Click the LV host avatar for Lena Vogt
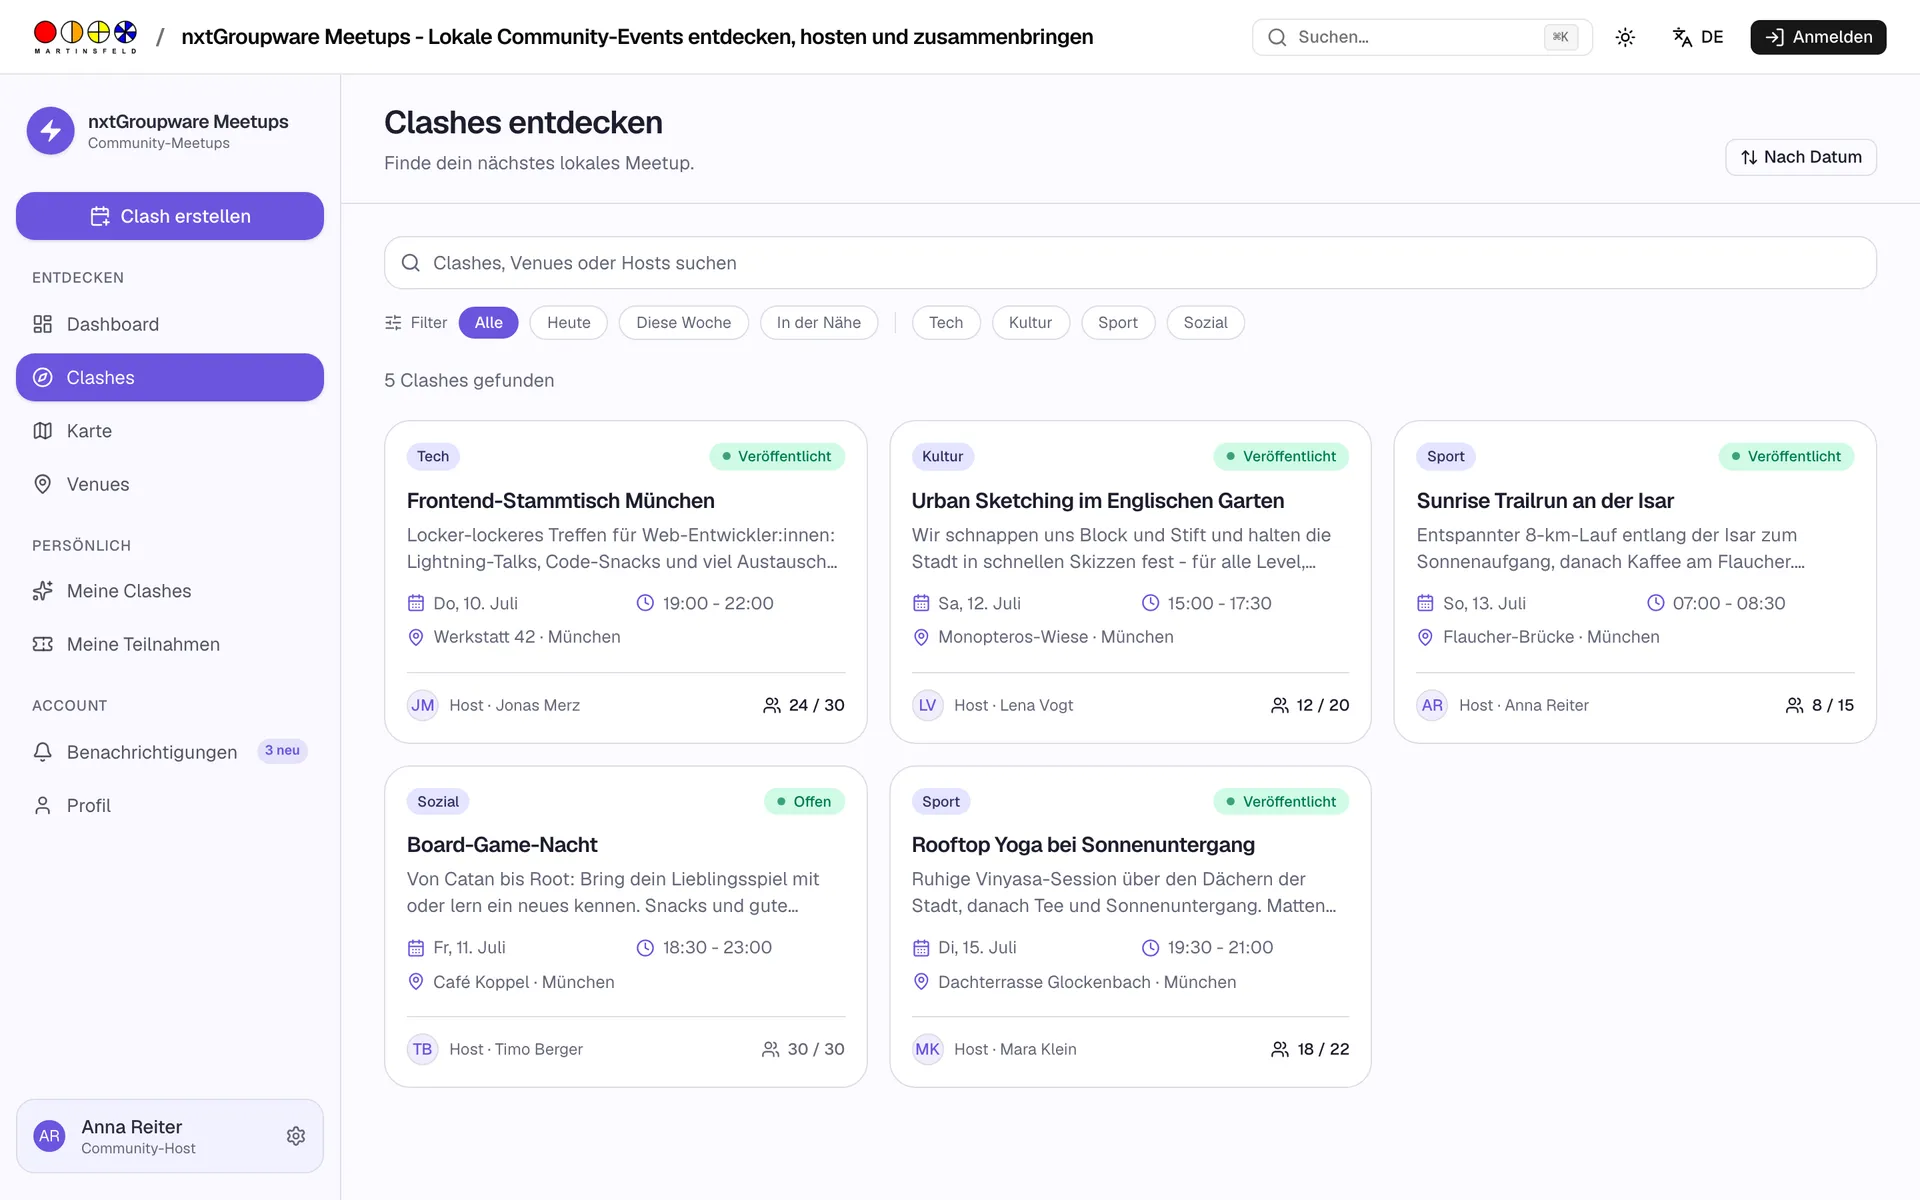The width and height of the screenshot is (1920, 1200). [x=927, y=705]
